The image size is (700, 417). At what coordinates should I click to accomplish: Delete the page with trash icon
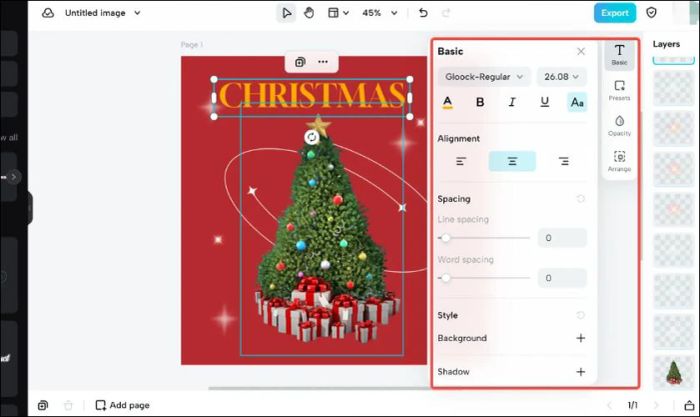(x=68, y=405)
